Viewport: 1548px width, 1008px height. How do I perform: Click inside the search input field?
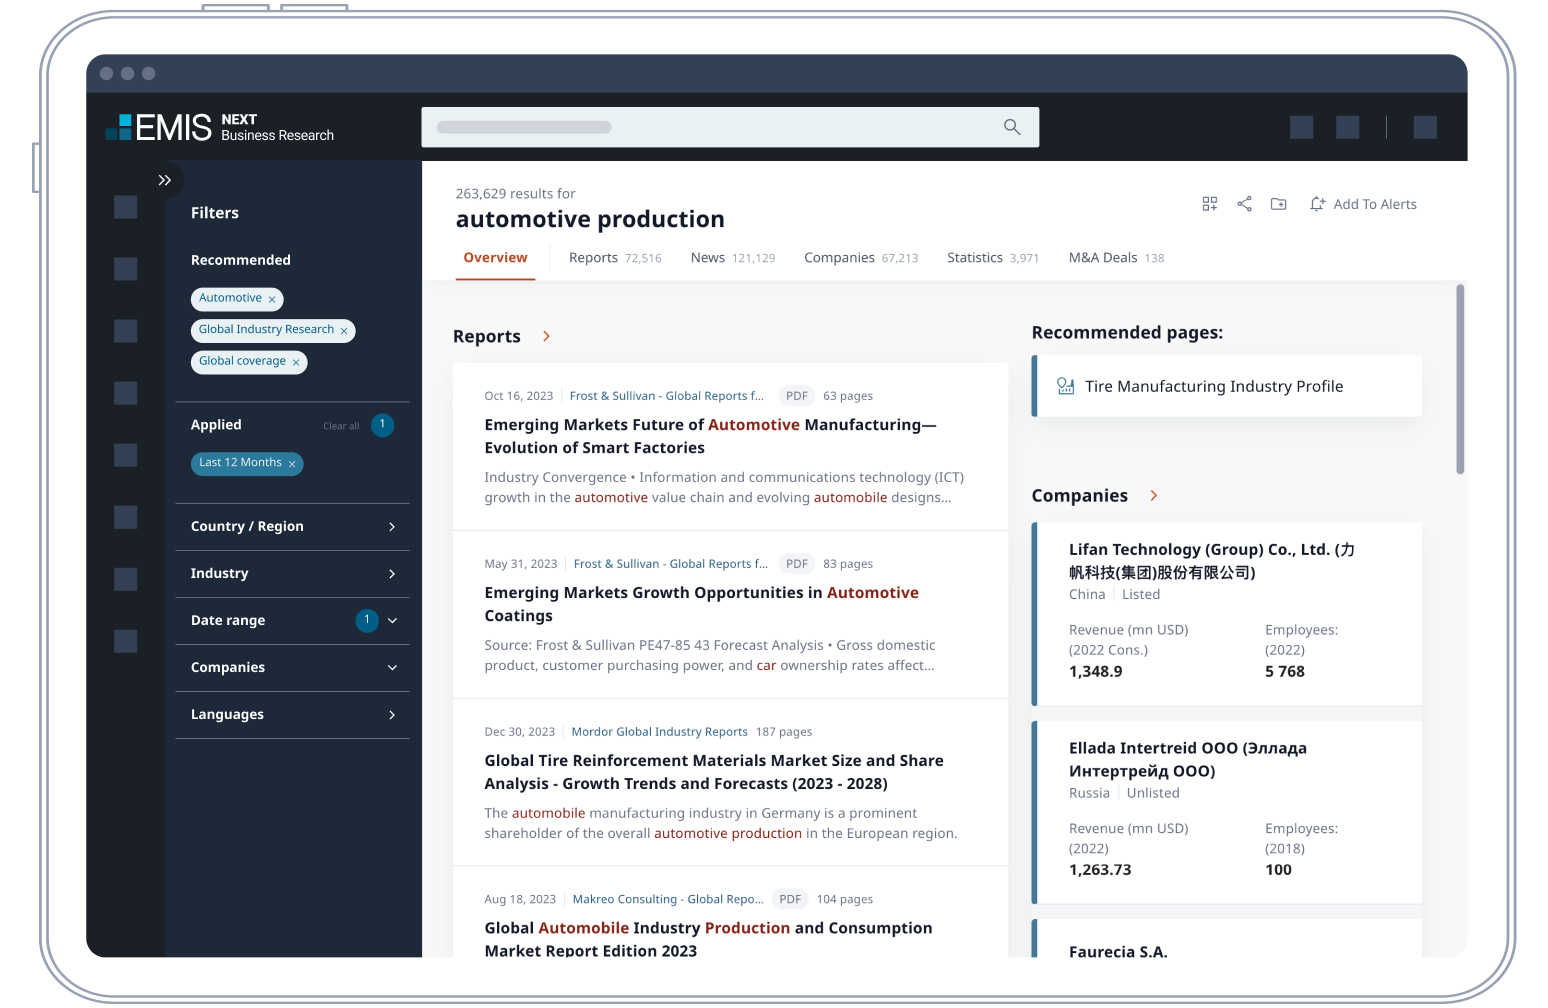pyautogui.click(x=700, y=127)
